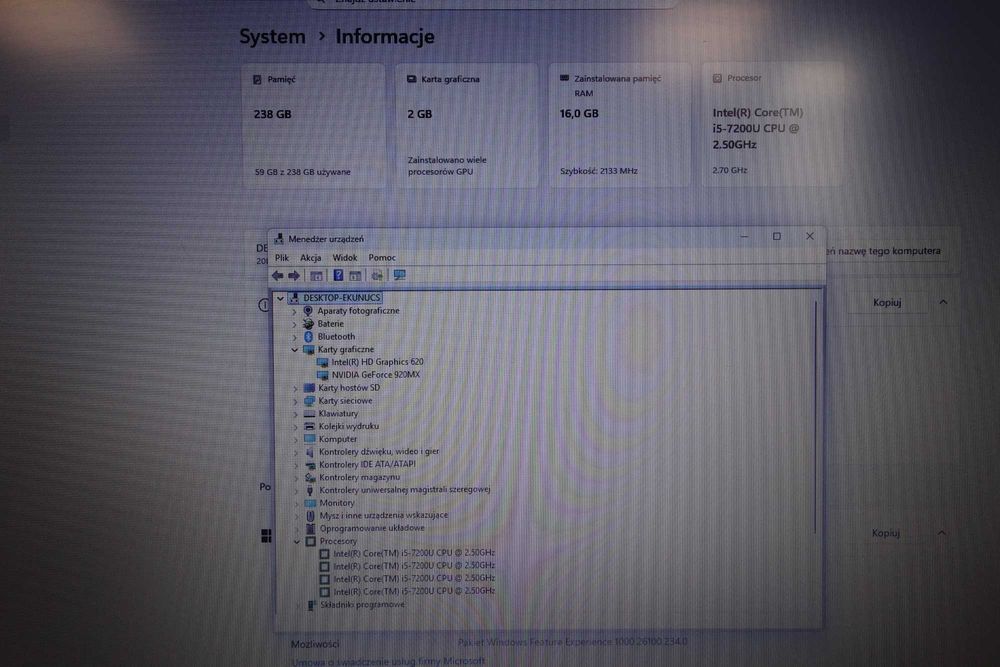Click the Oprogramowanie układowe icon

[x=311, y=528]
